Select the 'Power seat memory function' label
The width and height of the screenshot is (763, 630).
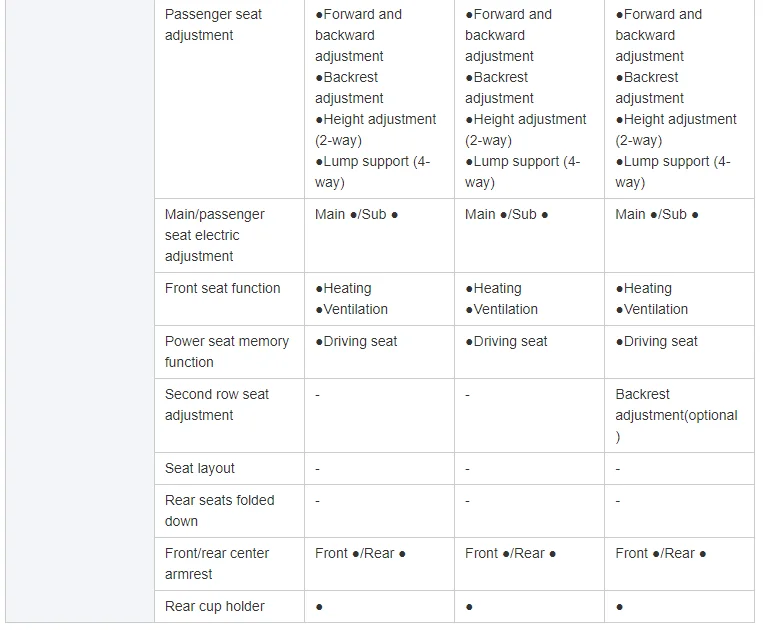226,351
